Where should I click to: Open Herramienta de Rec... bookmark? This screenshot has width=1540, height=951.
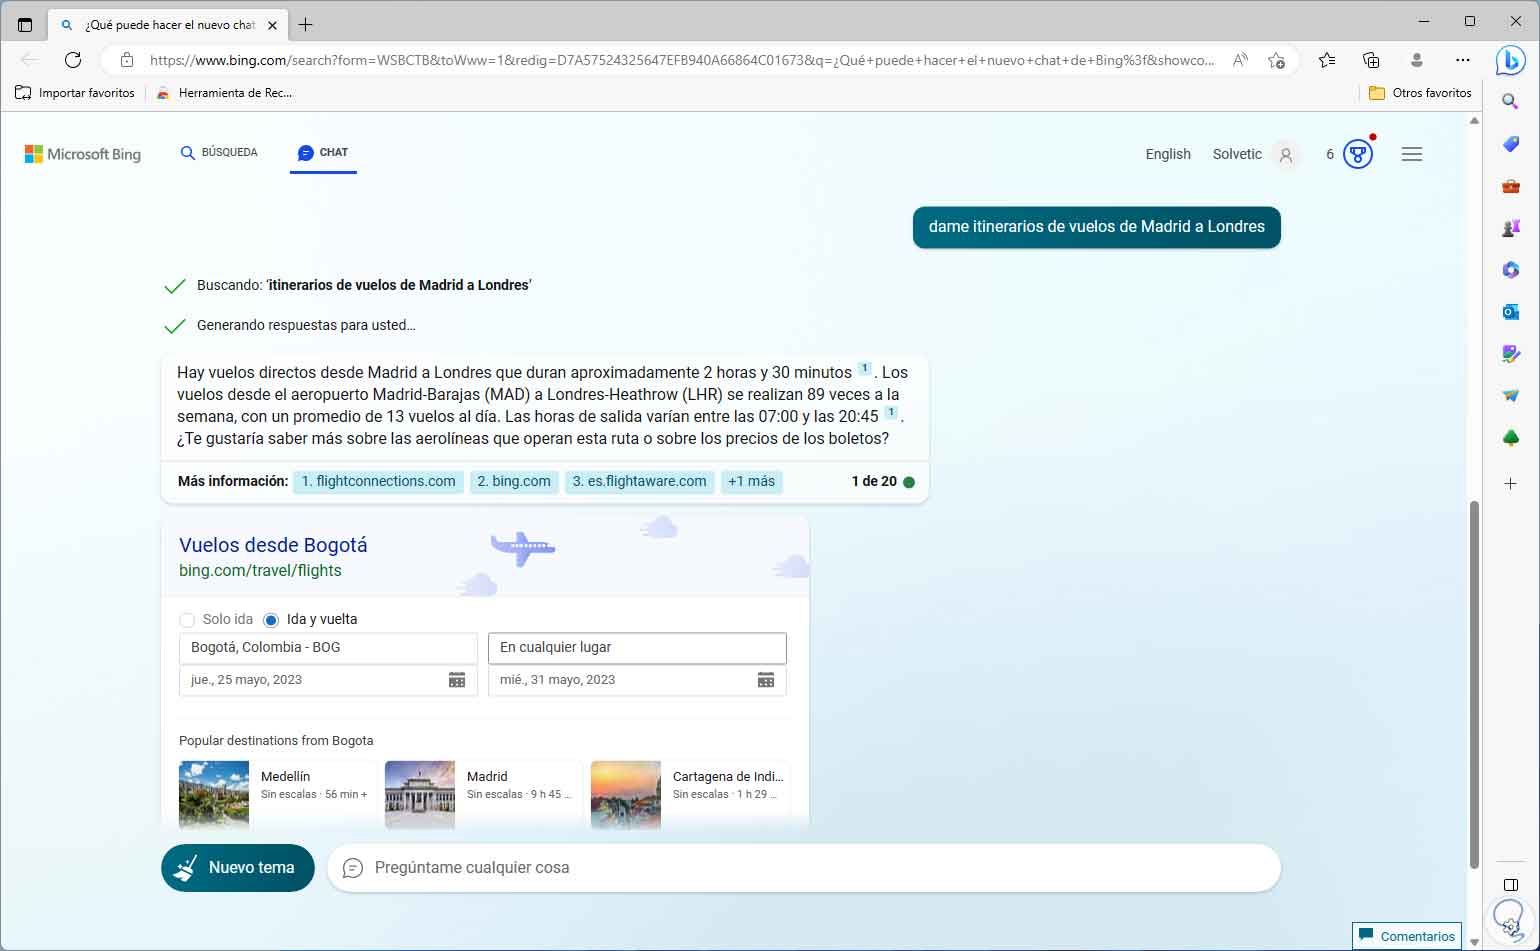pyautogui.click(x=225, y=93)
